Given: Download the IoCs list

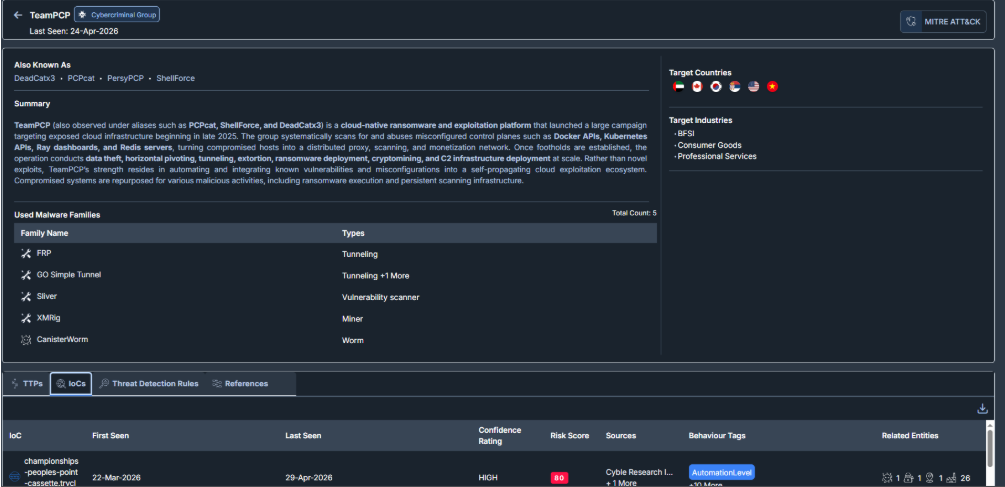Looking at the screenshot, I should coord(982,409).
